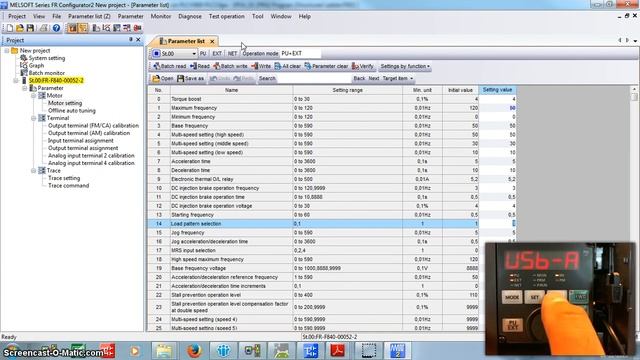
Task: Select the Starting frequency parameter row
Action: click(x=332, y=215)
